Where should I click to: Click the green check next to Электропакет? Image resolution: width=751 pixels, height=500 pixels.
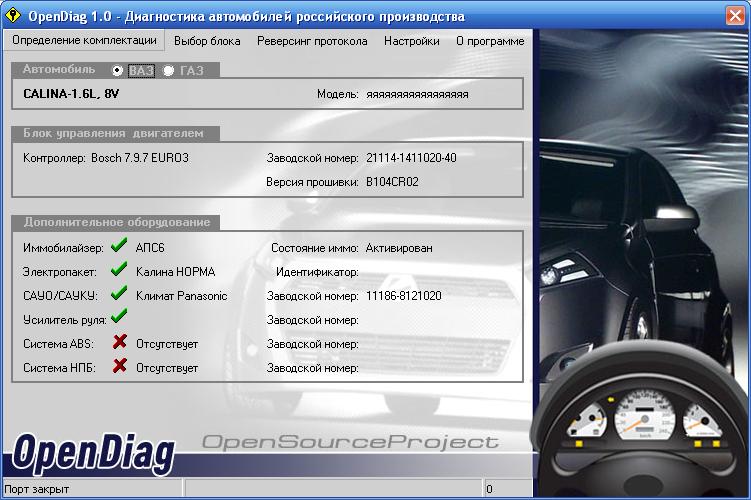[x=119, y=269]
